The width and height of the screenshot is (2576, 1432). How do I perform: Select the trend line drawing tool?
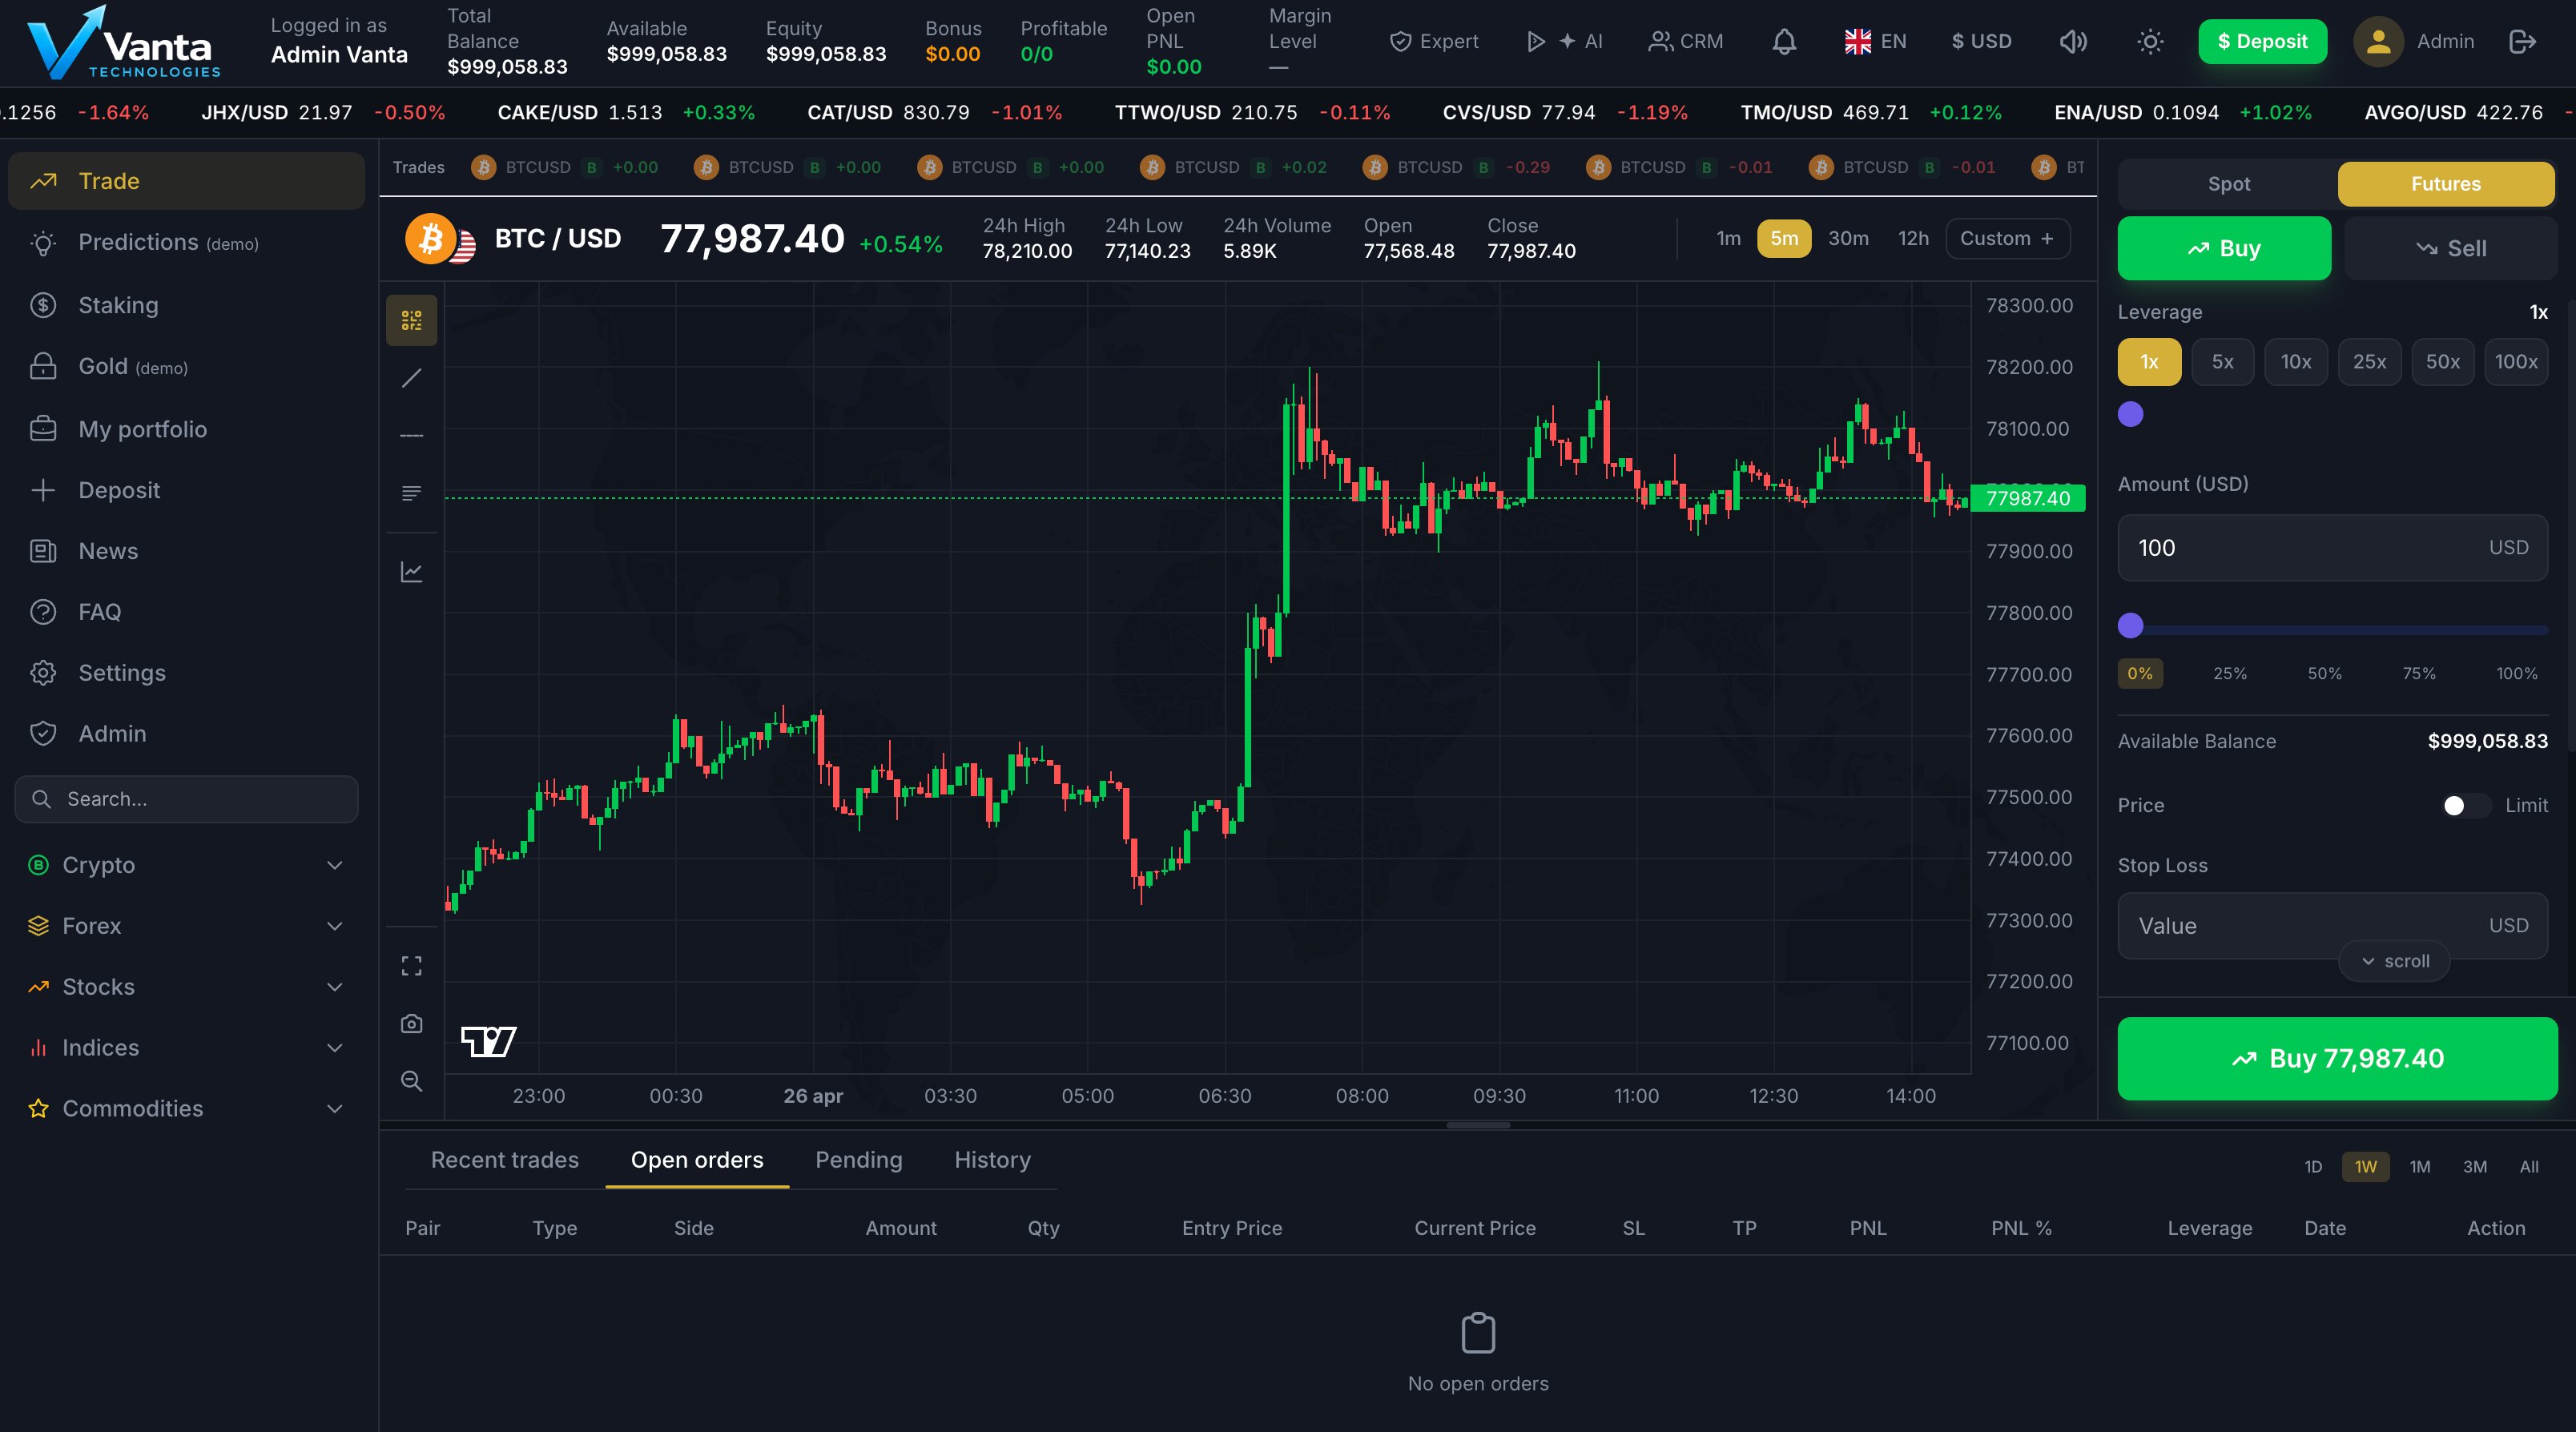pos(411,378)
